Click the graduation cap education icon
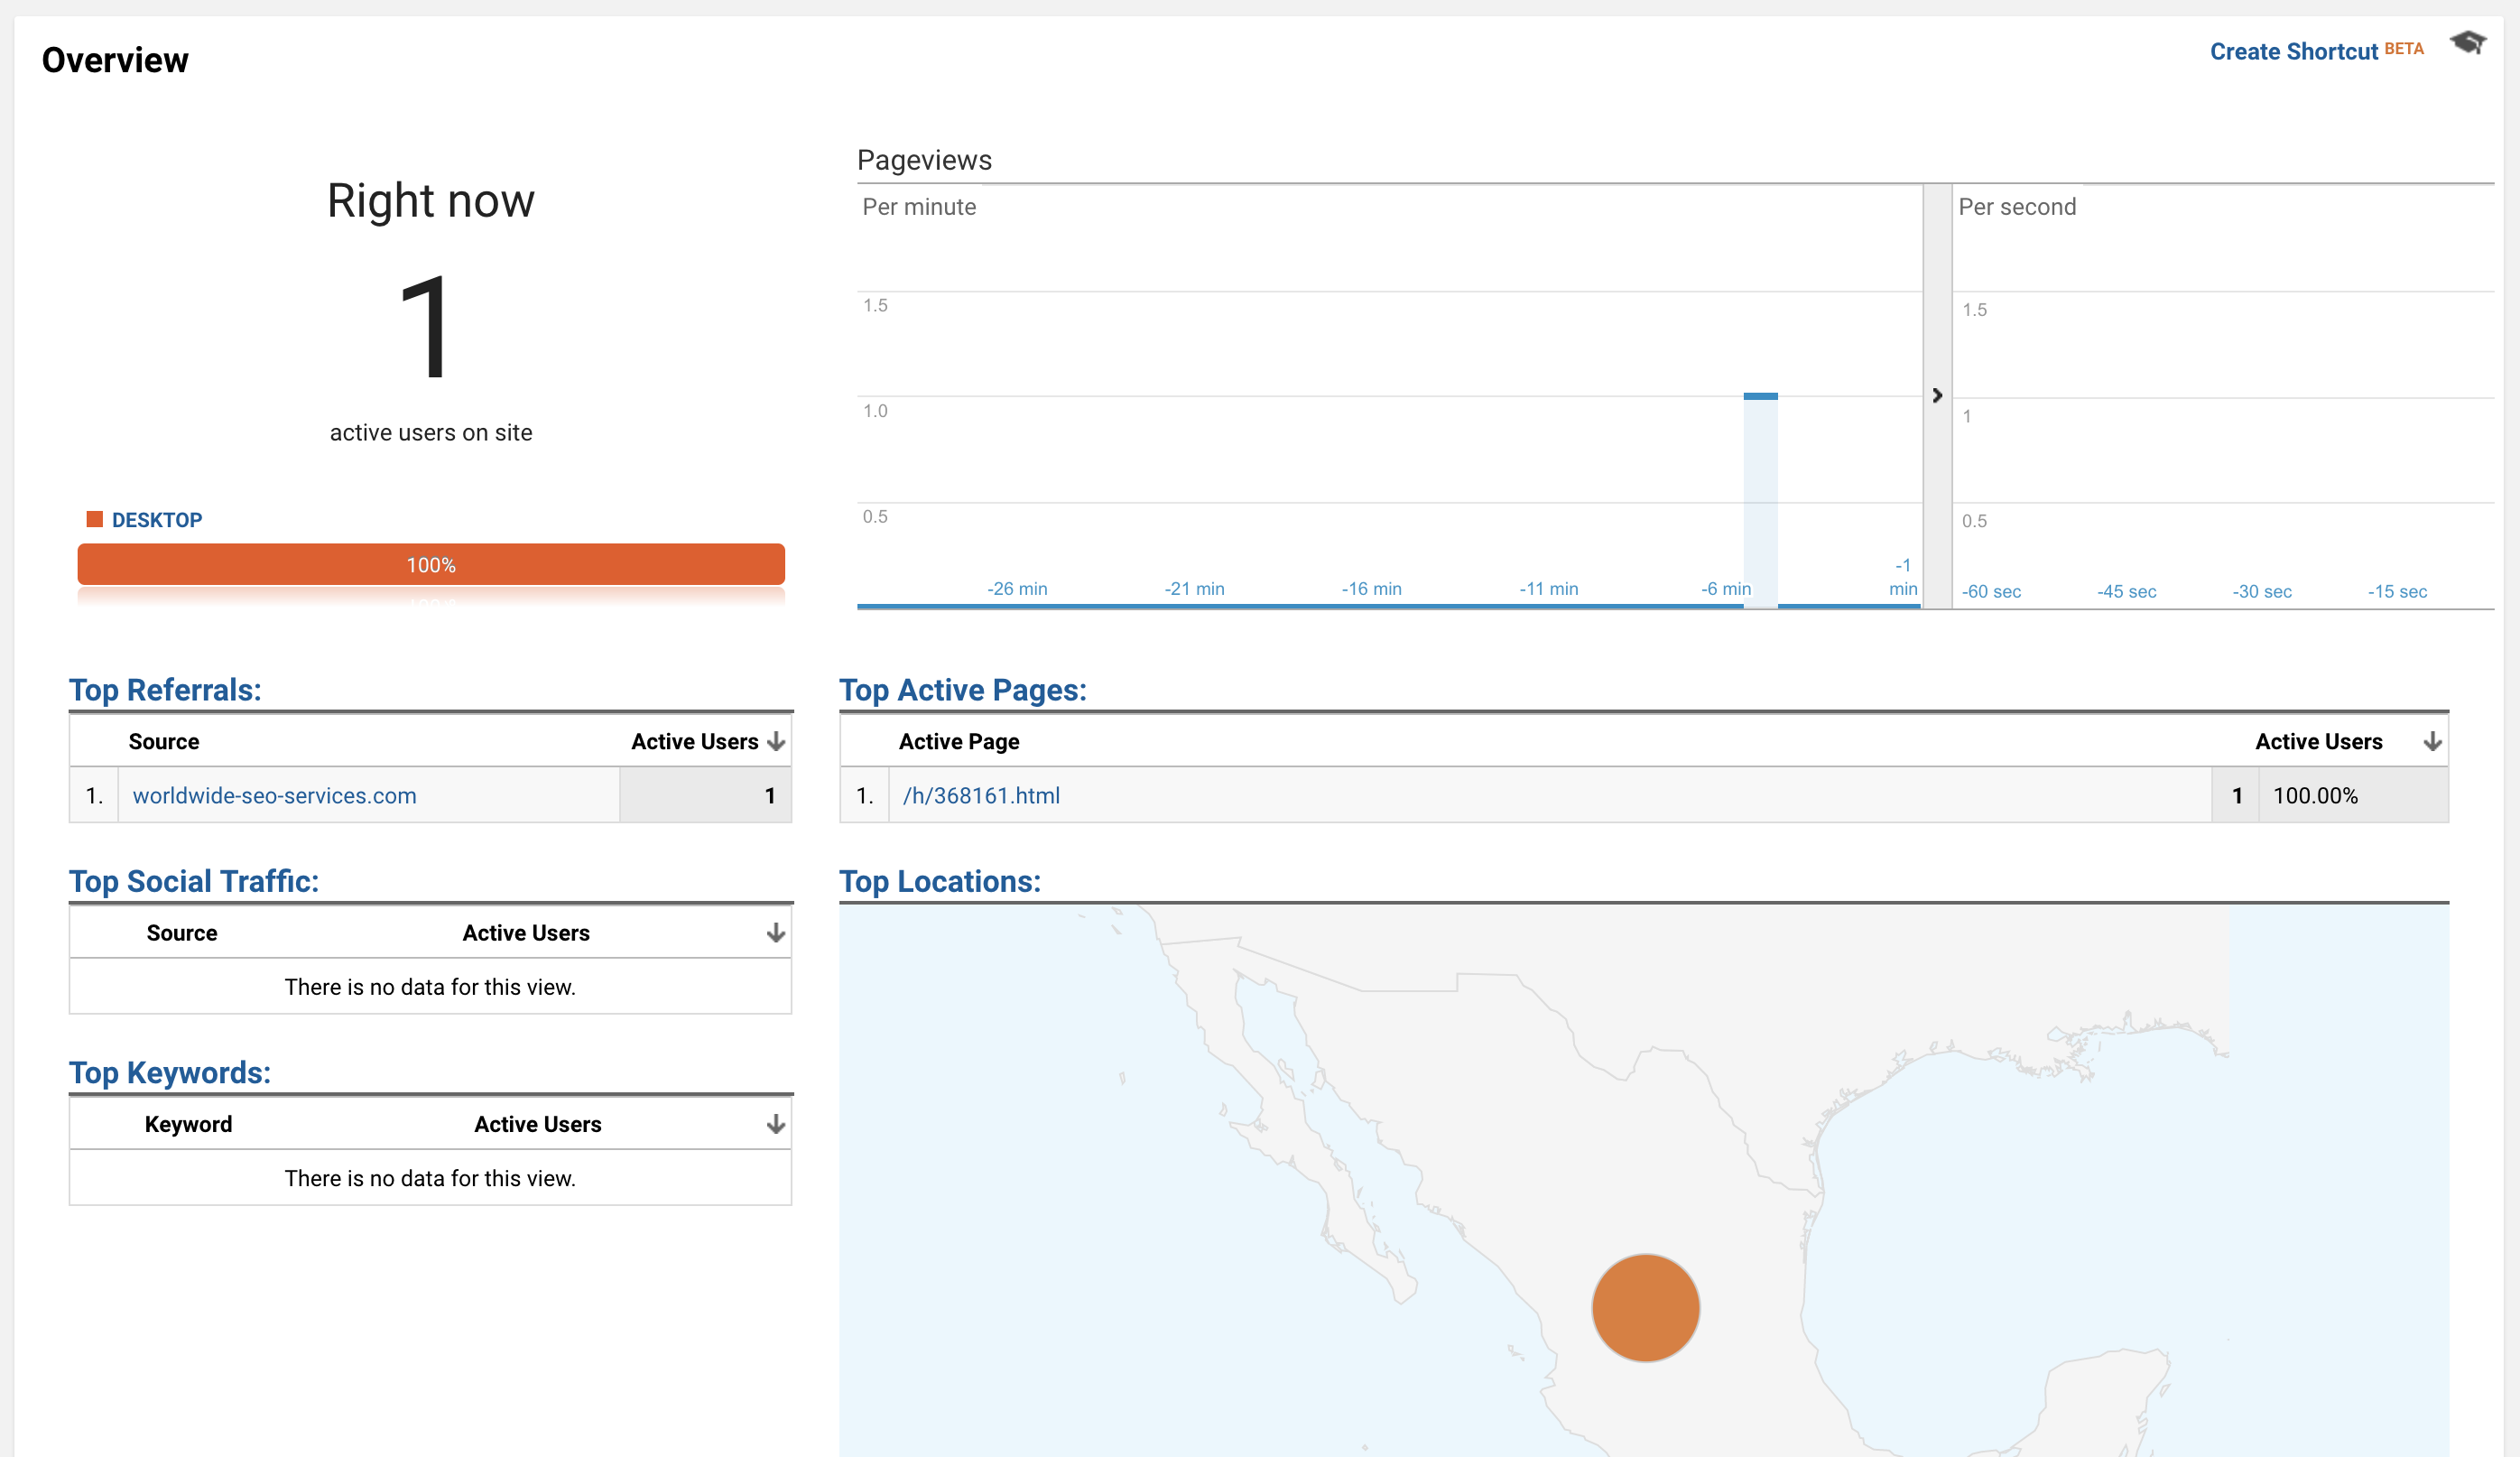The height and width of the screenshot is (1457, 2520). pyautogui.click(x=2467, y=43)
